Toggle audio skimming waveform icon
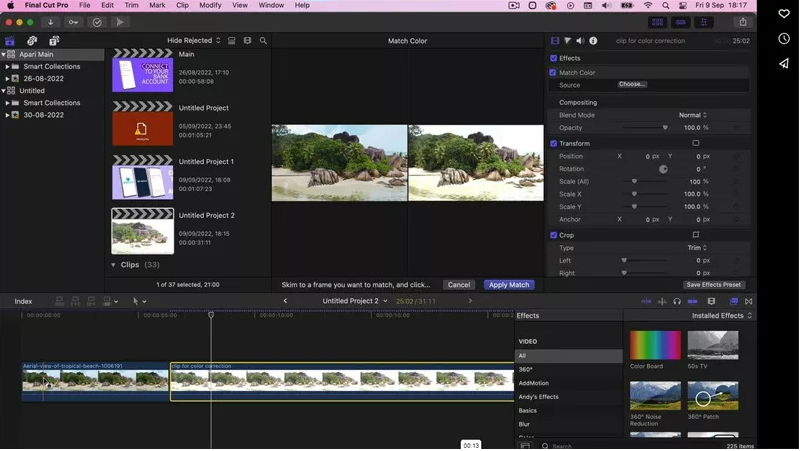 coord(662,302)
